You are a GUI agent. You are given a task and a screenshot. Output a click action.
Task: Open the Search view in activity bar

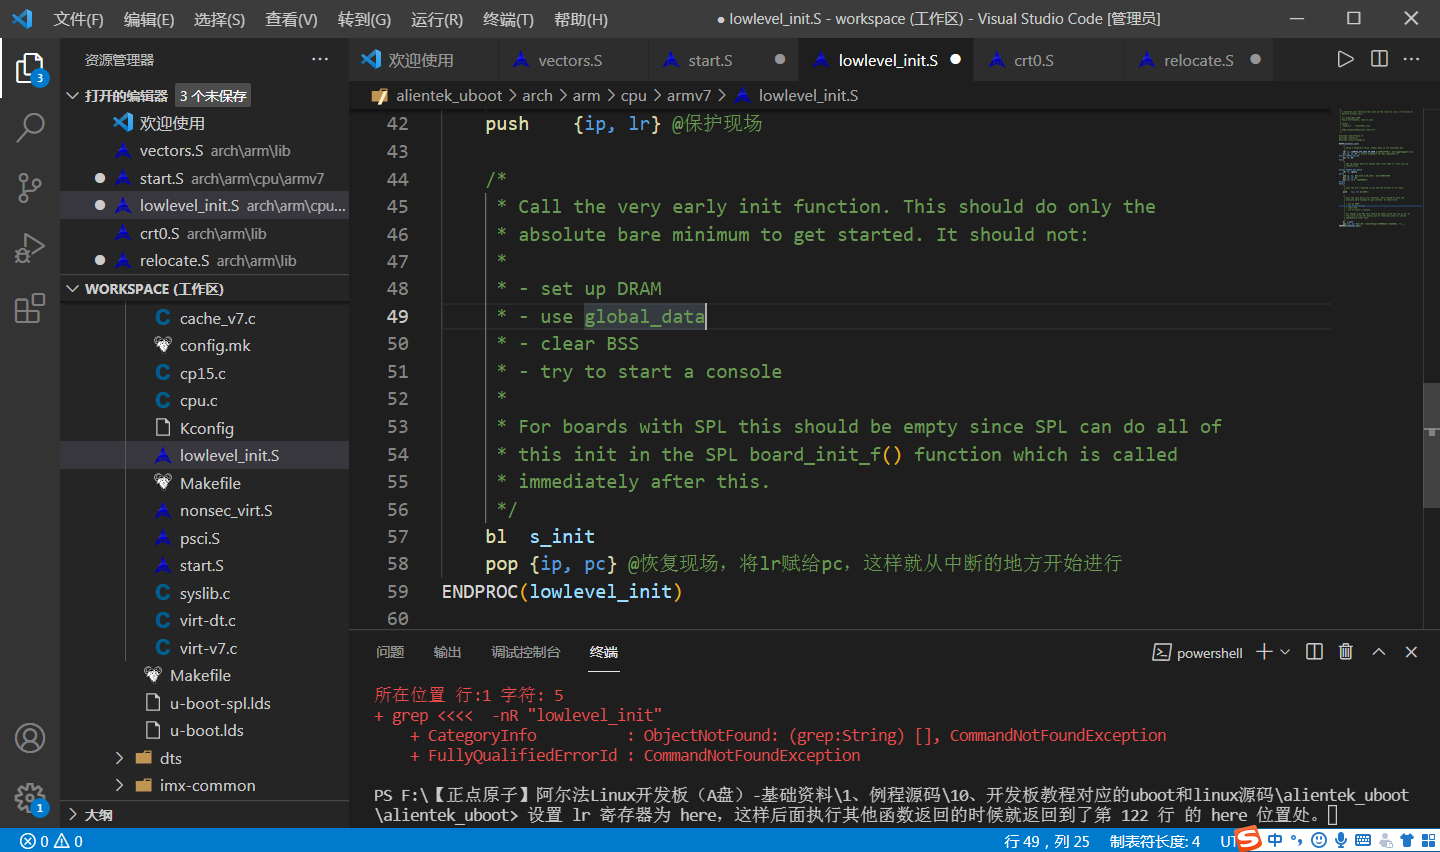30,127
